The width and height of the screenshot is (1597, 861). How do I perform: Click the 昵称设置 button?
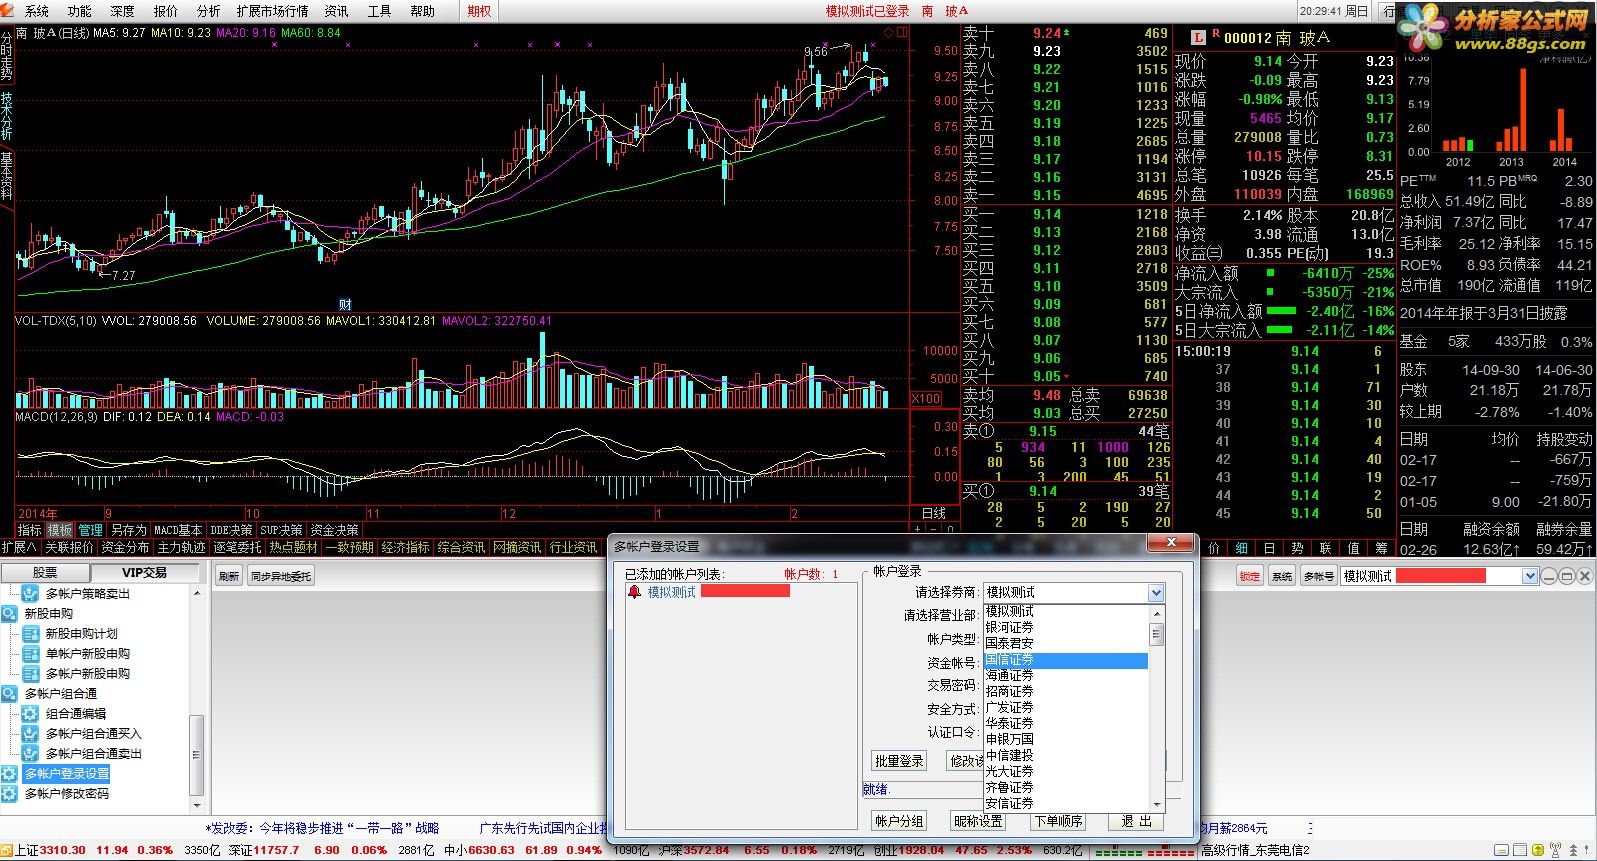pyautogui.click(x=978, y=821)
